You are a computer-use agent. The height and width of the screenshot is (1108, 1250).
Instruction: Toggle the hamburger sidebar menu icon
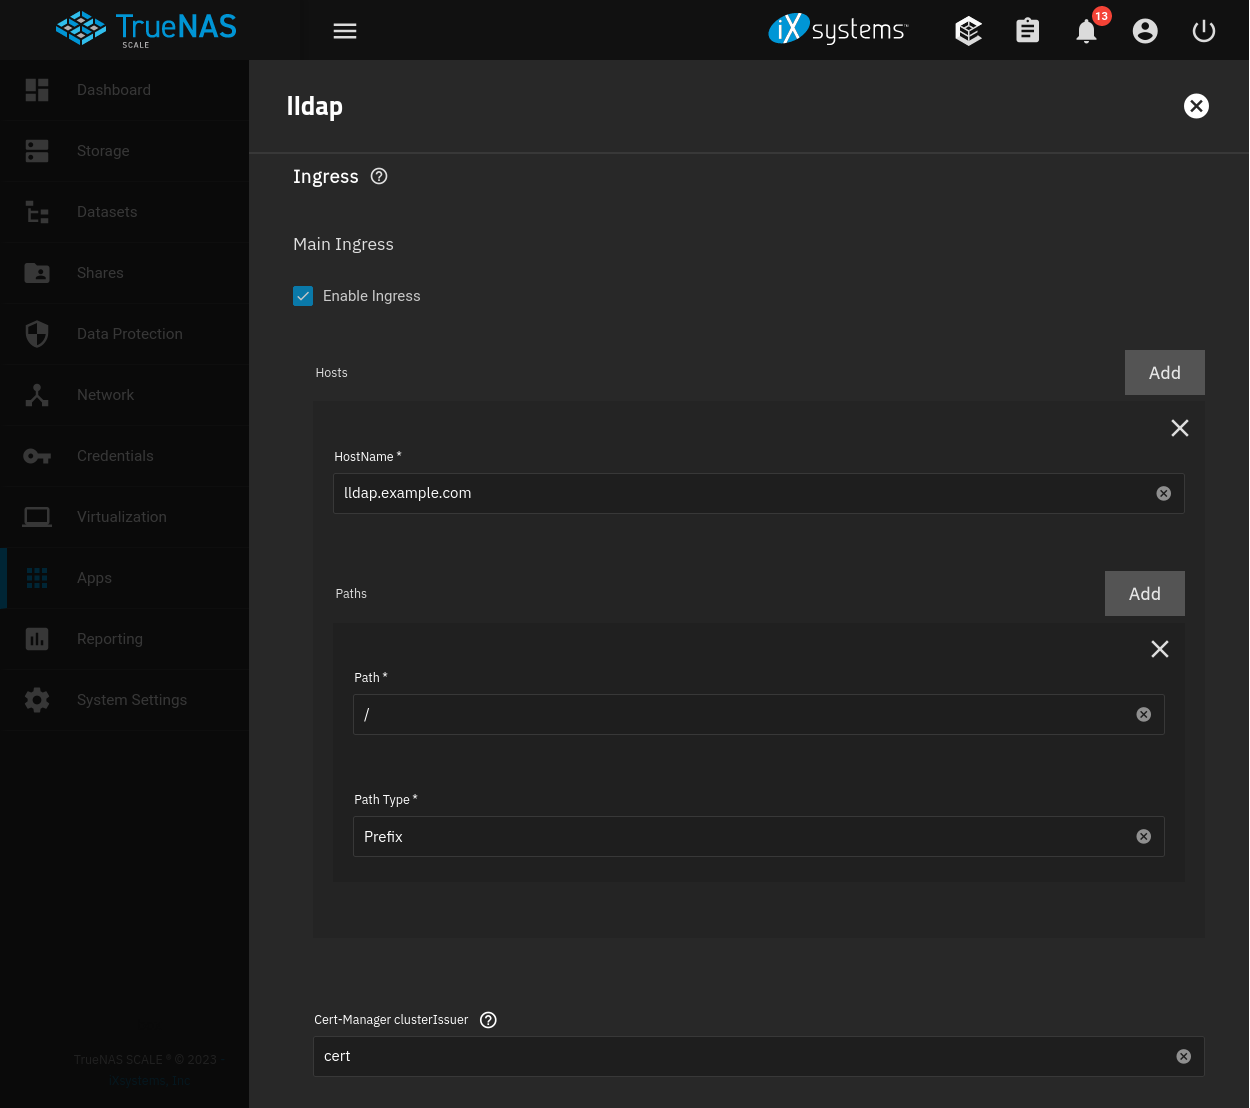[x=345, y=31]
